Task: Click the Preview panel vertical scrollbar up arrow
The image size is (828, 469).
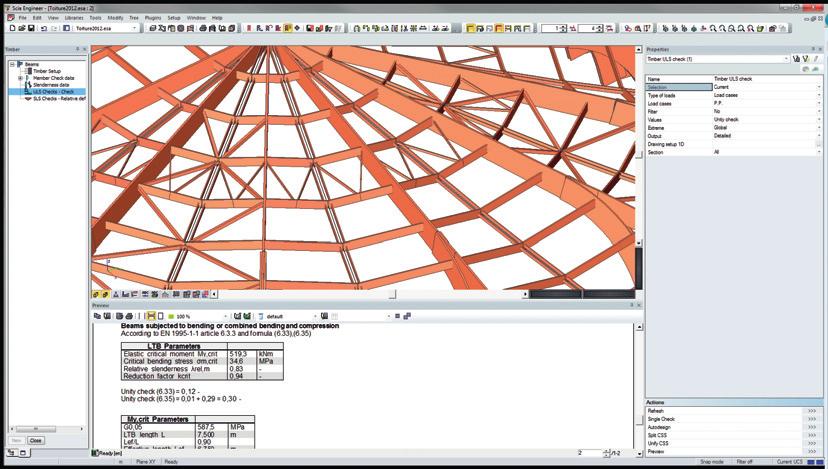Action: pos(639,327)
